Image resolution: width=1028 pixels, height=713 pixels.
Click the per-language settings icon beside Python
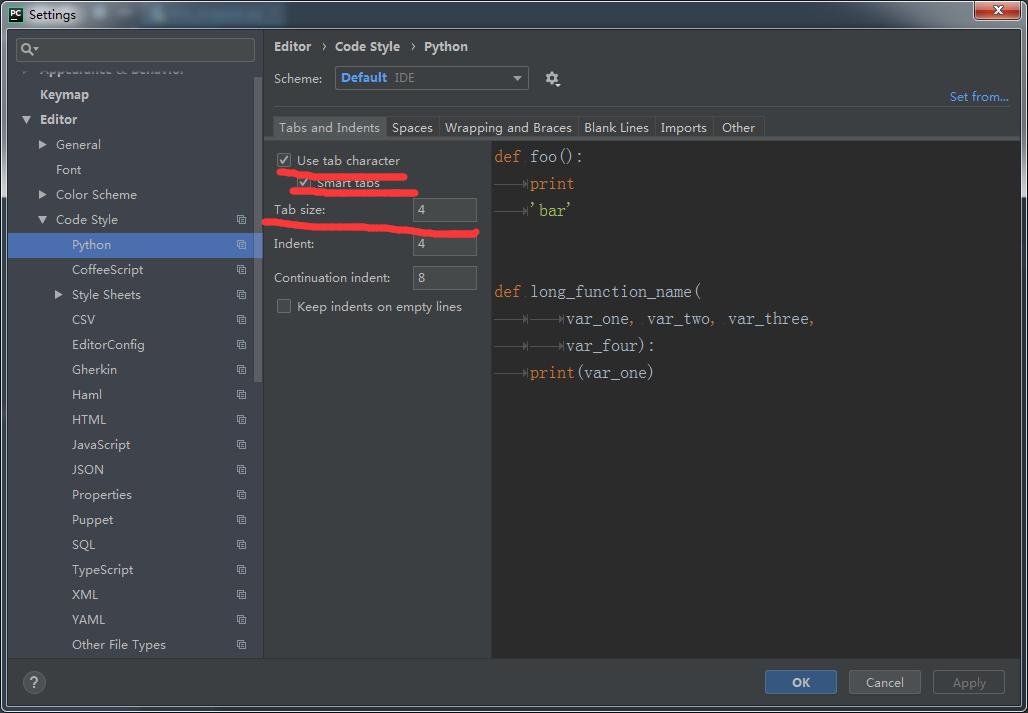[x=240, y=244]
